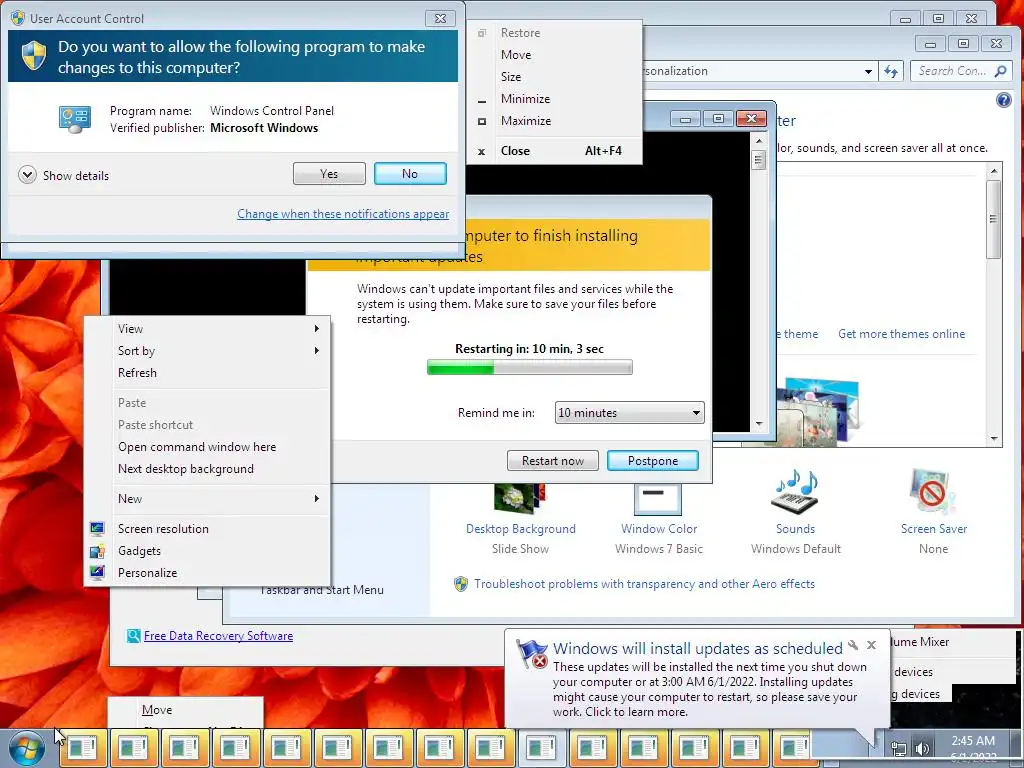Click the Screen resolution icon in context menu
1024x768 pixels.
(x=97, y=528)
